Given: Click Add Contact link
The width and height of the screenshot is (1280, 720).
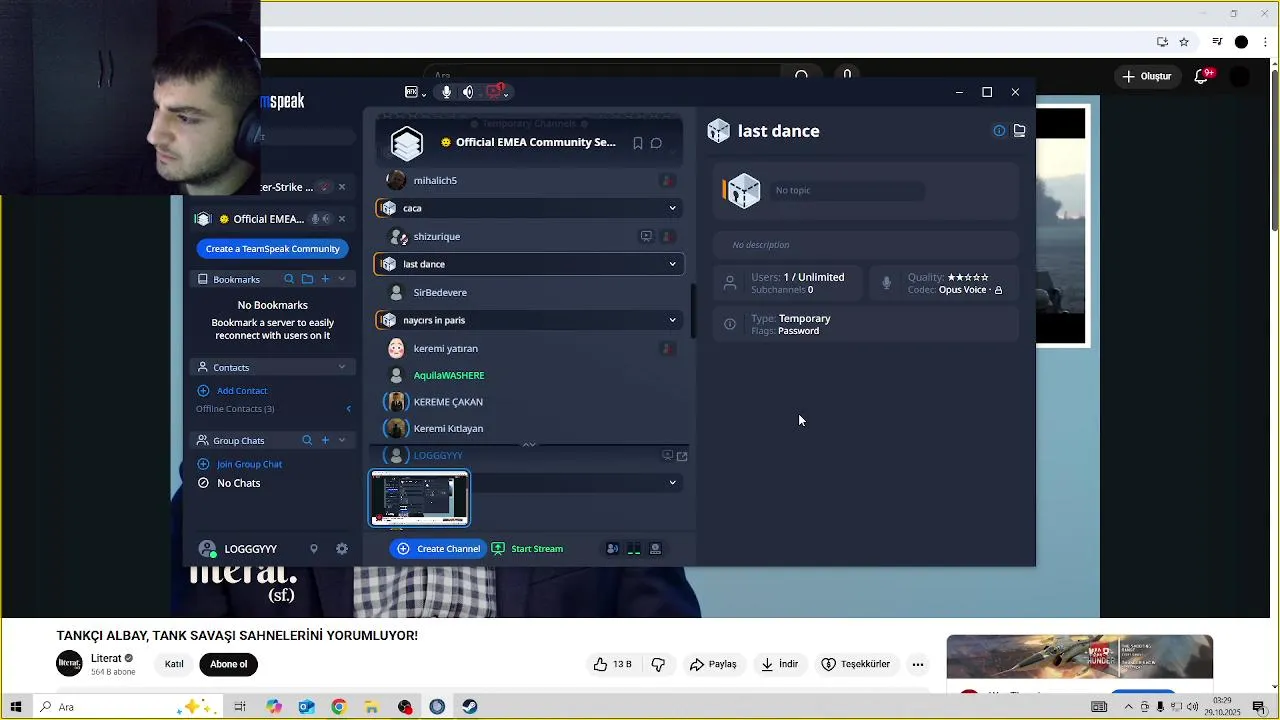Looking at the screenshot, I should pos(242,391).
